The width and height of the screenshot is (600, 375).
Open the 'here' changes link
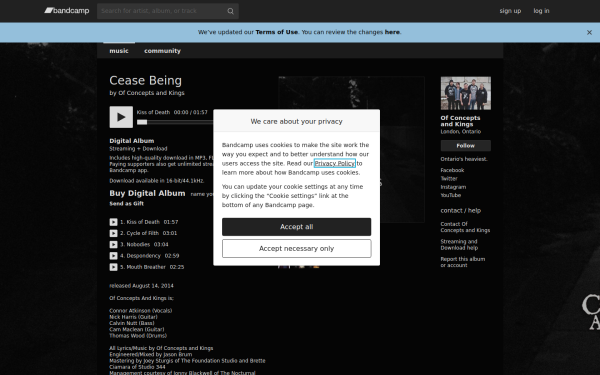point(392,32)
